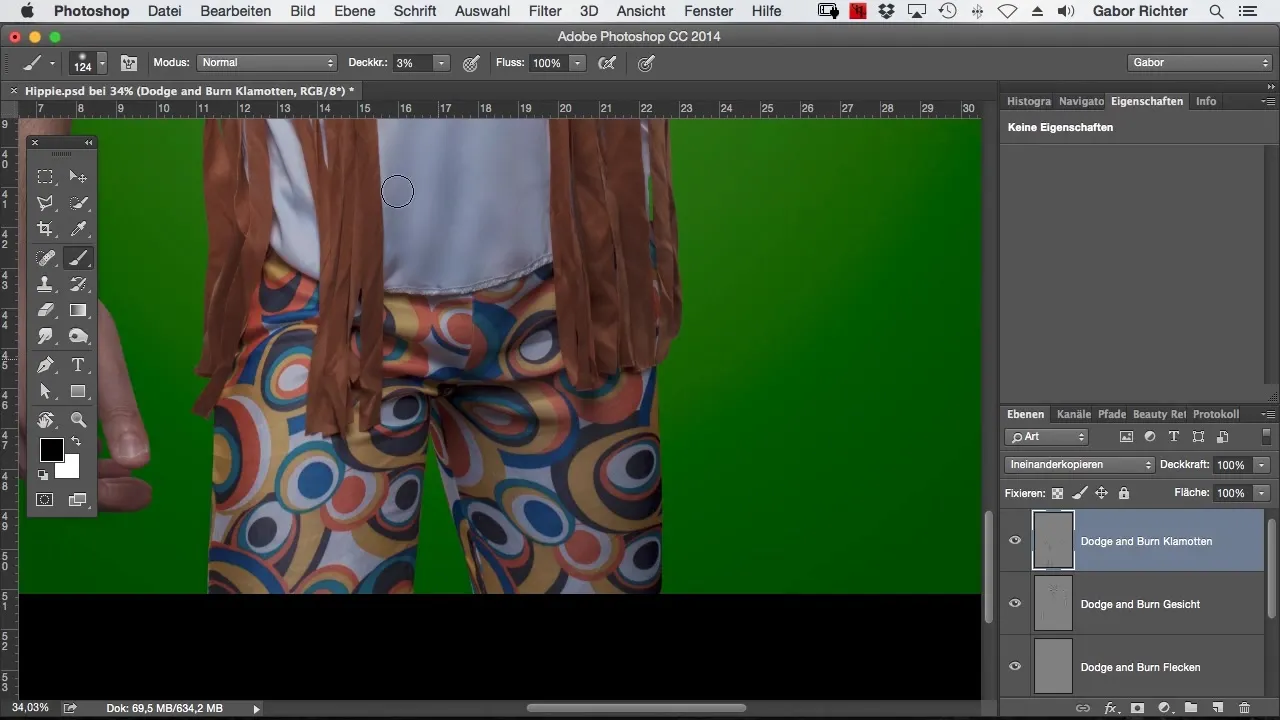Select the Path Selection tool
Image resolution: width=1280 pixels, height=720 pixels.
[x=45, y=391]
